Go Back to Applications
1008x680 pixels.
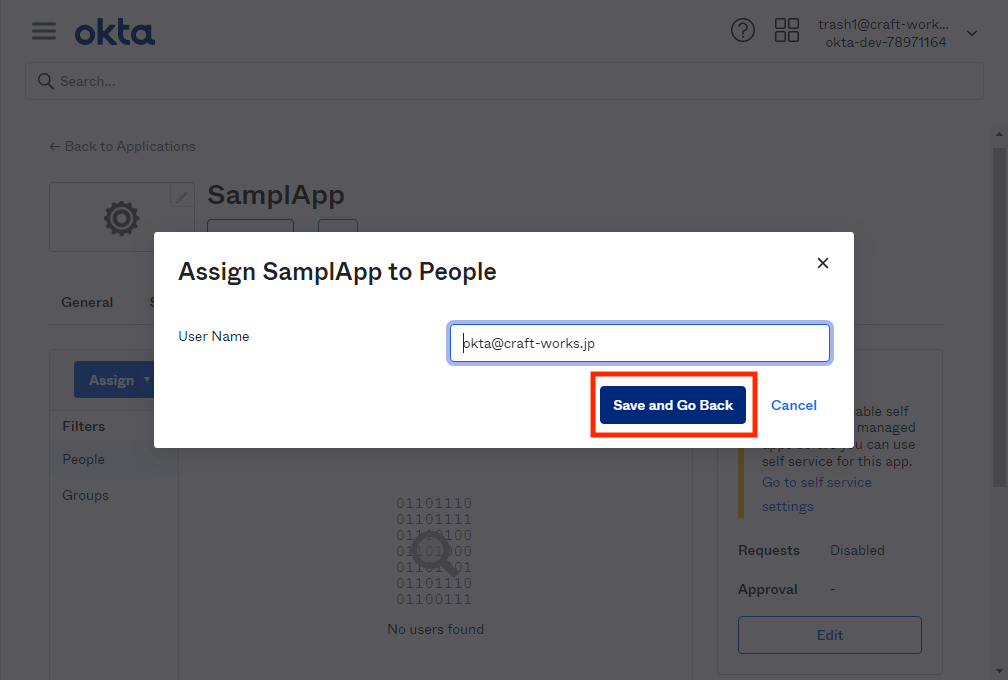122,147
